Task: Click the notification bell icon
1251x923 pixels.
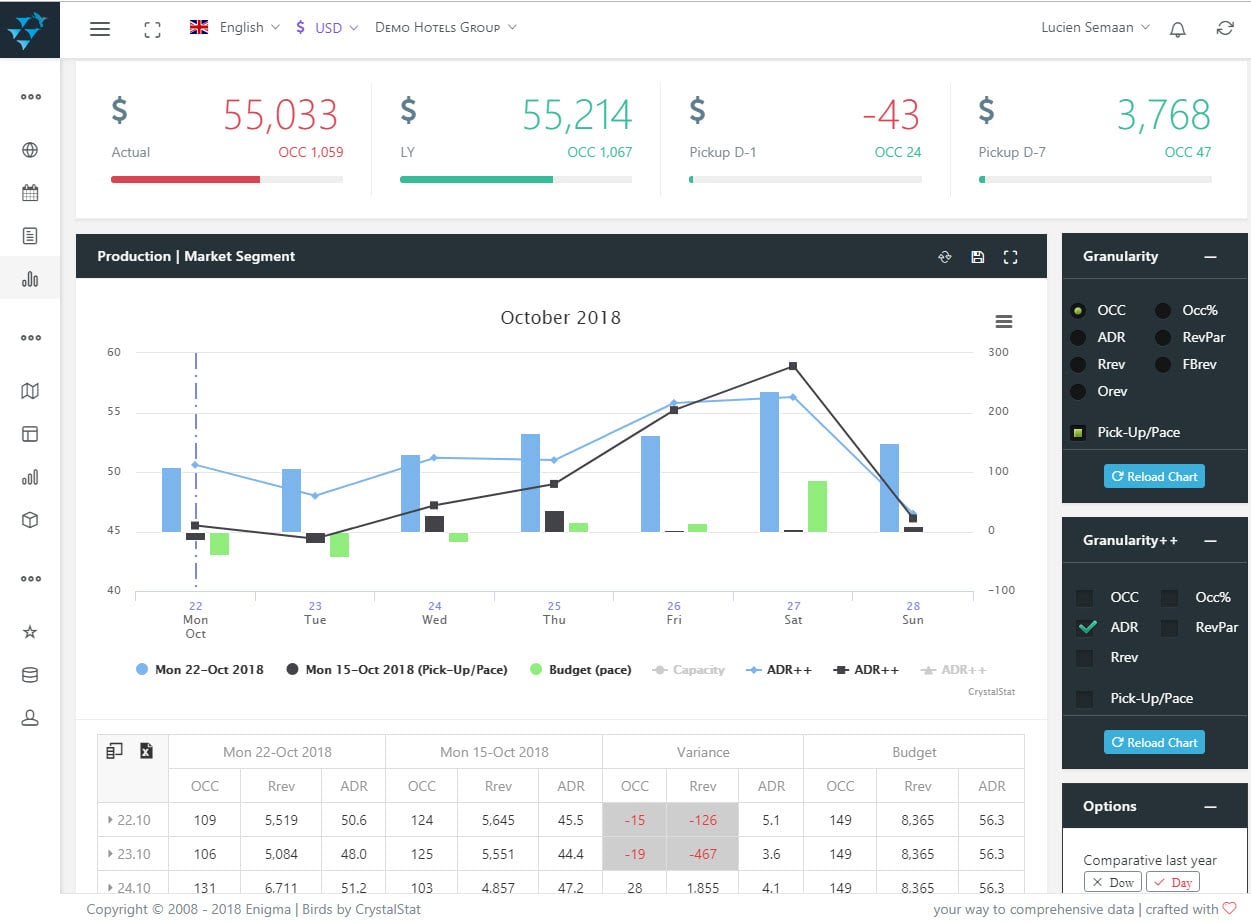Action: 1178,29
